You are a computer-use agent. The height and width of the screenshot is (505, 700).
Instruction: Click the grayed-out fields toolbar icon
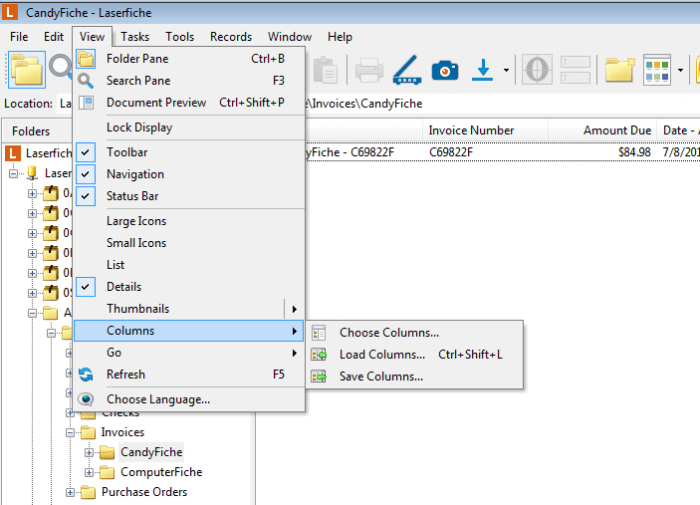click(x=575, y=70)
